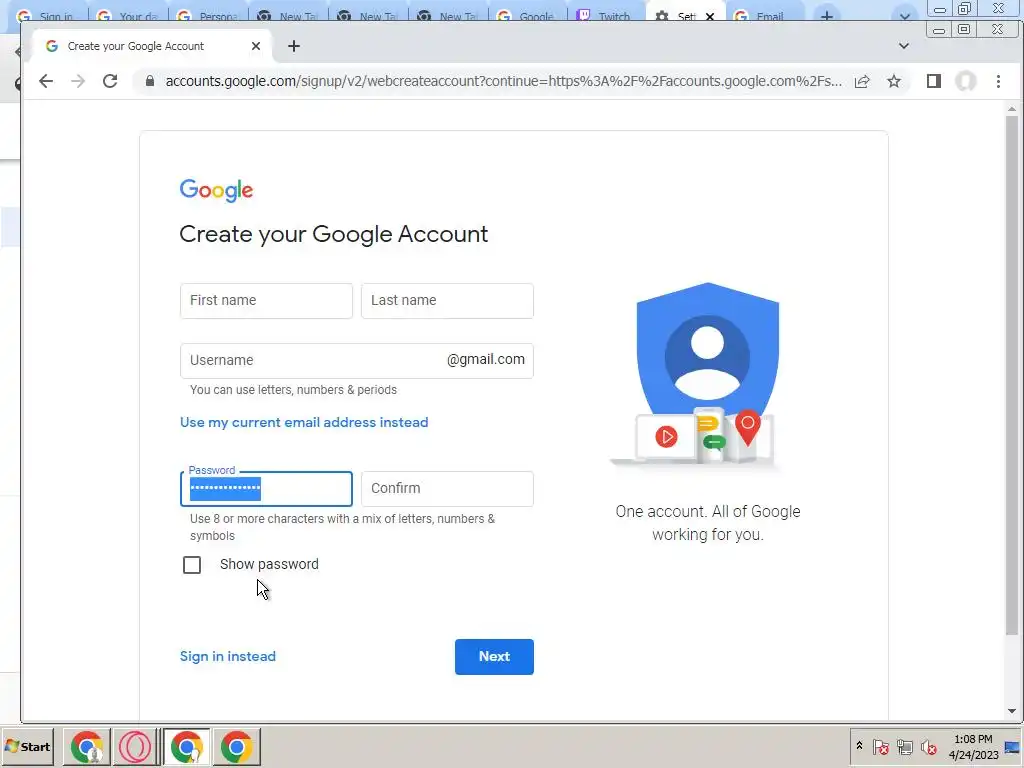The width and height of the screenshot is (1024, 768).
Task: Open the Windows Start menu
Action: [x=27, y=746]
